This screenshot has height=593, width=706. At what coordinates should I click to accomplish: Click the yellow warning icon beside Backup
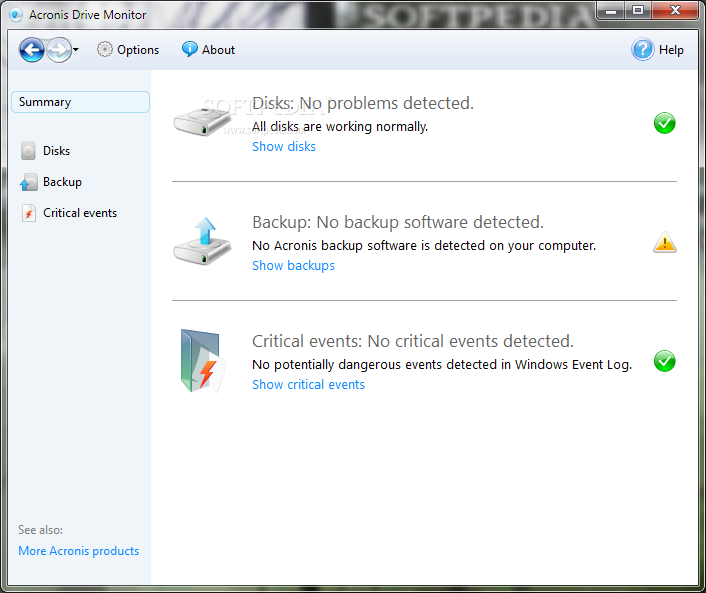click(x=665, y=242)
